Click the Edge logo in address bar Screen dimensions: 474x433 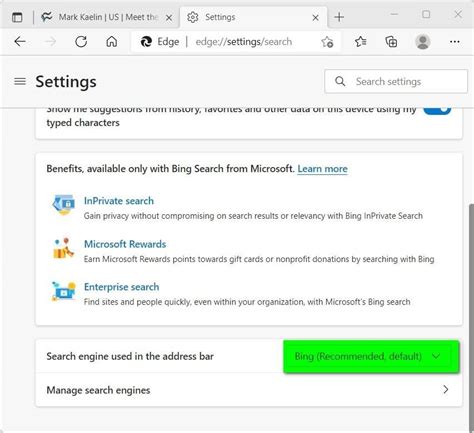(x=146, y=42)
